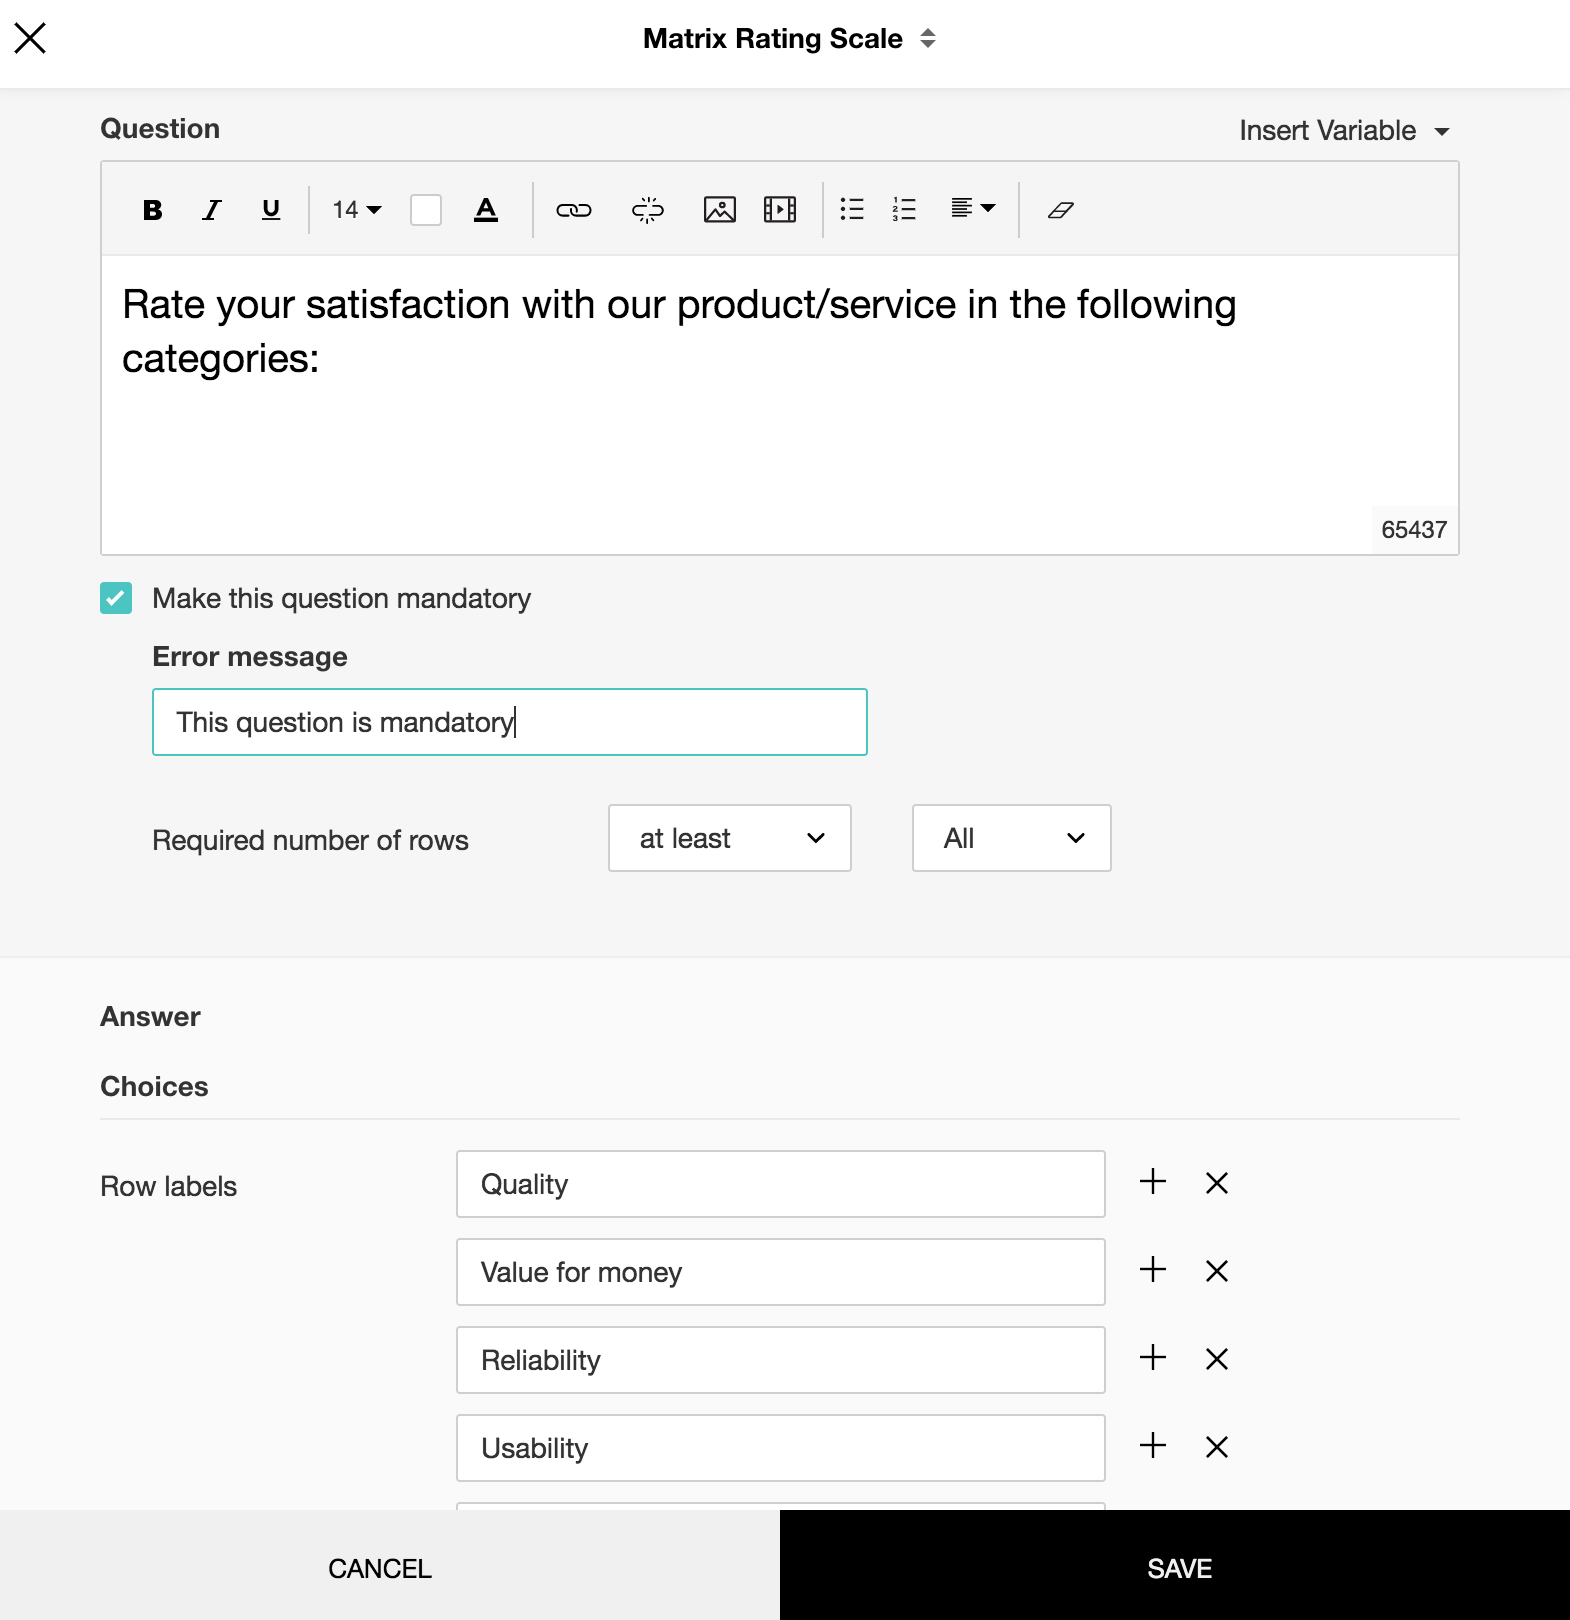The height and width of the screenshot is (1620, 1570).
Task: Open the font size 14 dropdown
Action: coord(357,210)
